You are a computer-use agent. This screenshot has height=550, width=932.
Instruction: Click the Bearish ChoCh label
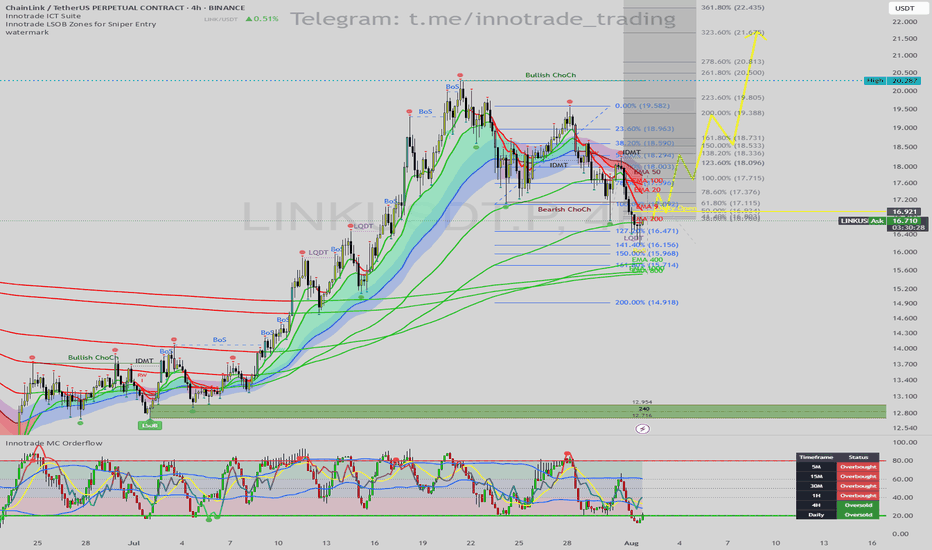pos(564,209)
